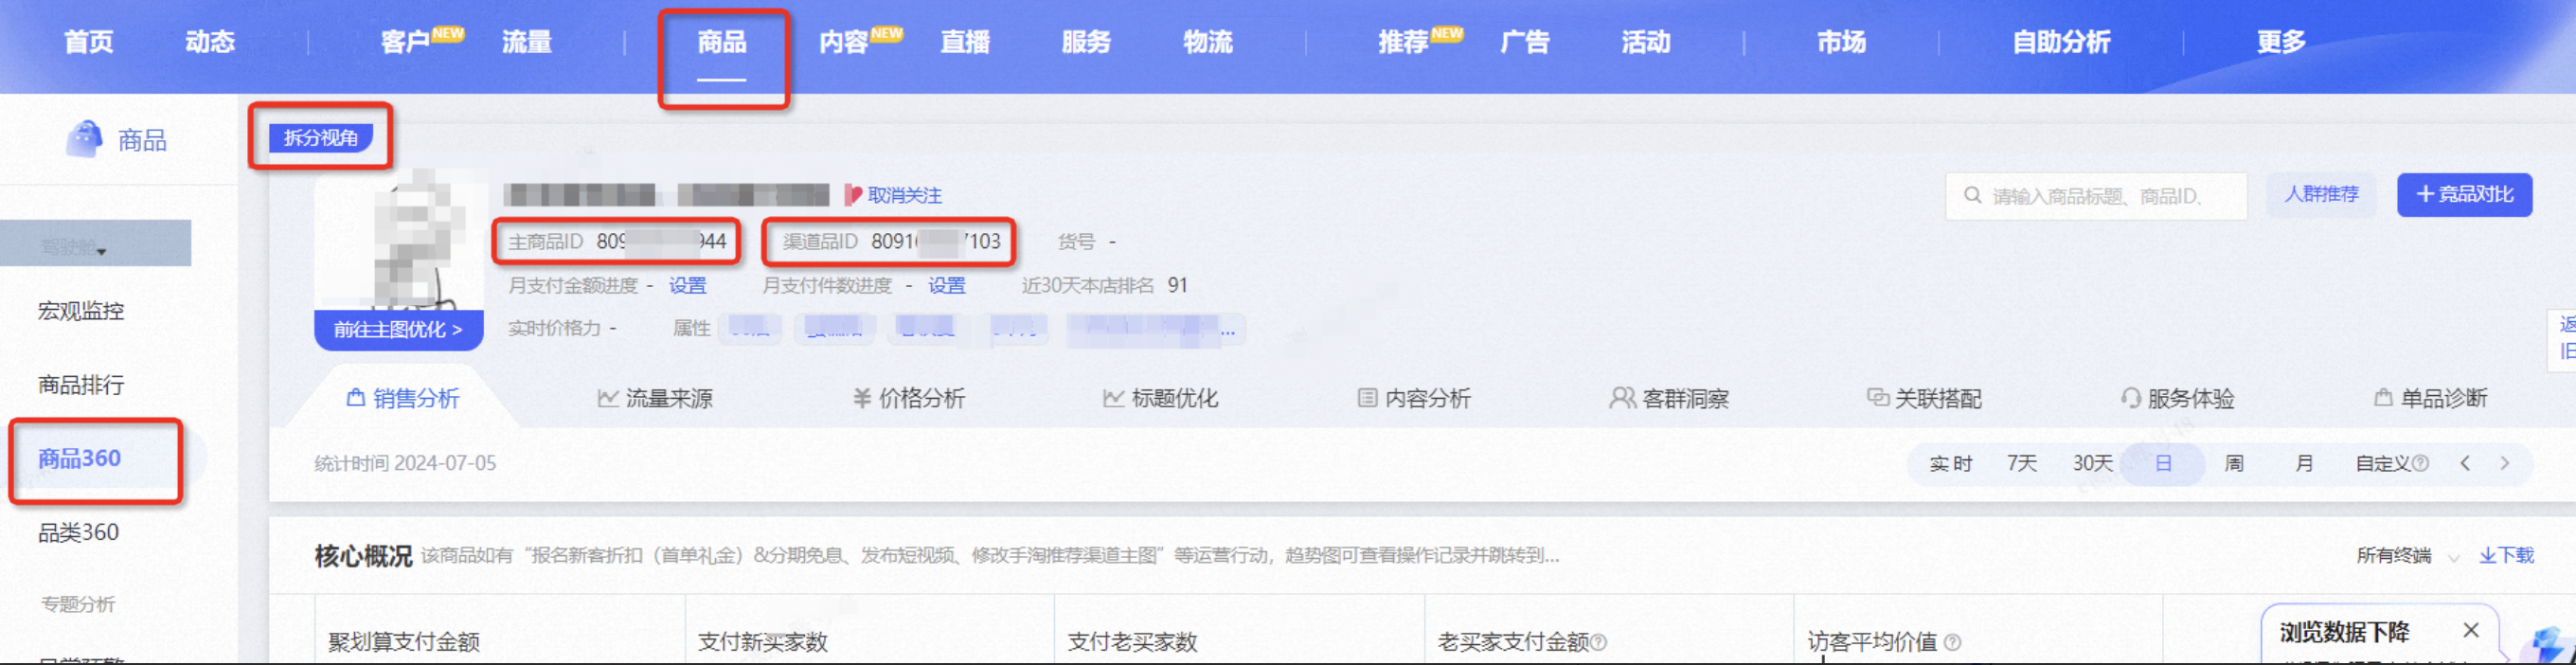Select 自助分析 in the top navigation

2061,42
